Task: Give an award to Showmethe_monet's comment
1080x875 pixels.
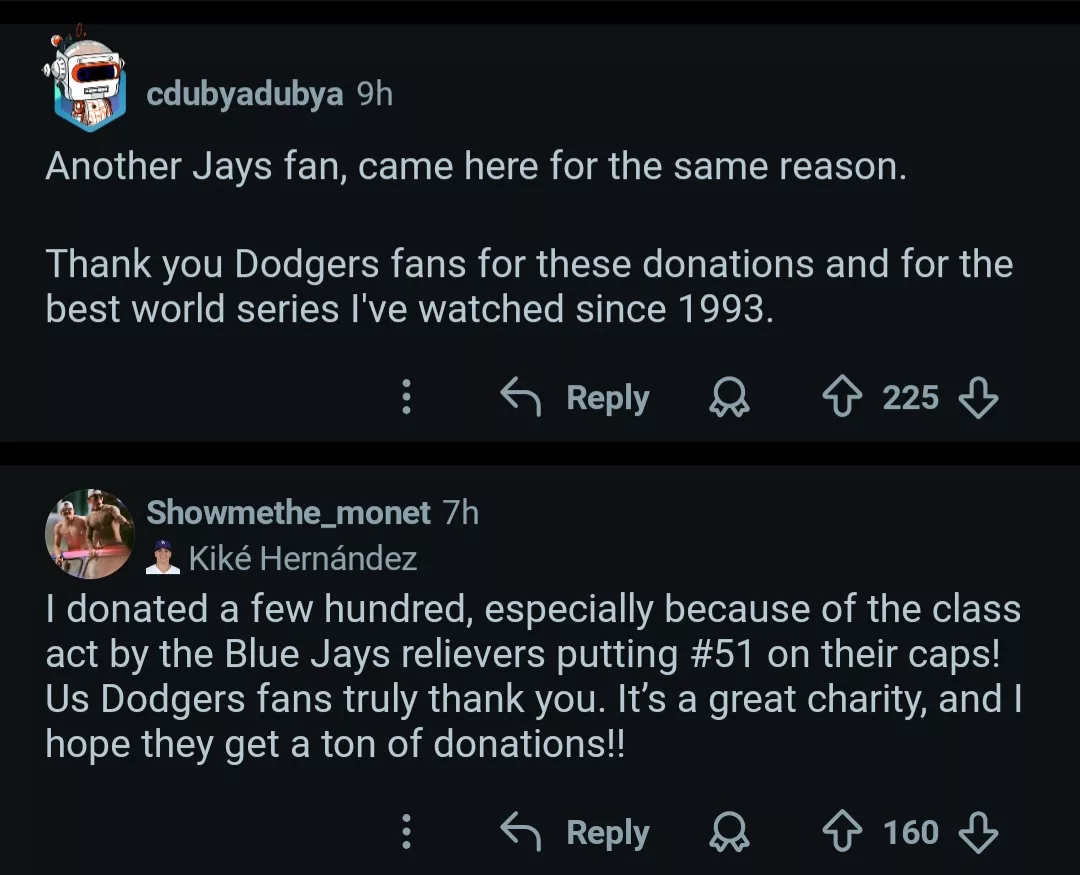Action: [x=729, y=832]
